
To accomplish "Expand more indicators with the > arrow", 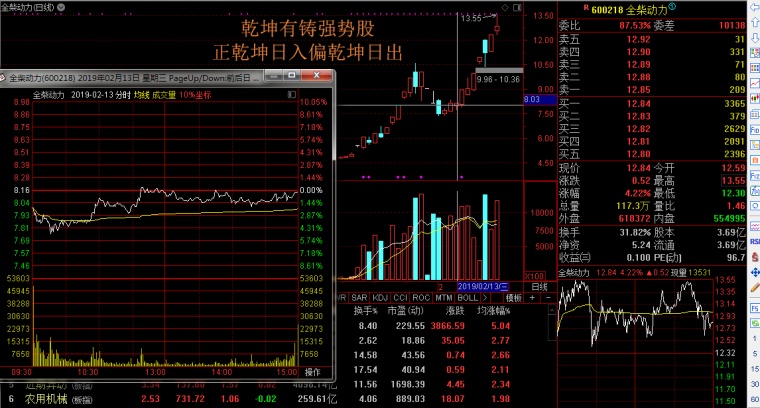I will point(485,298).
